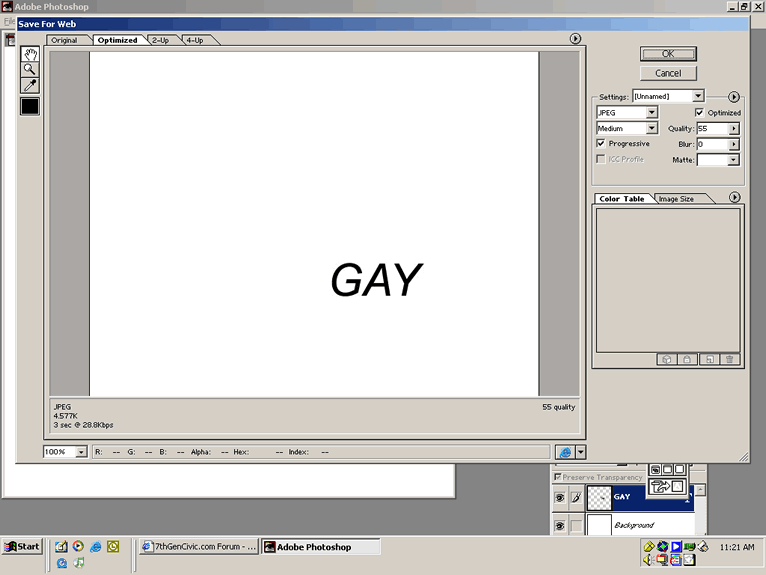Image resolution: width=766 pixels, height=575 pixels.
Task: Select the Eyedropper tool
Action: click(x=30, y=85)
